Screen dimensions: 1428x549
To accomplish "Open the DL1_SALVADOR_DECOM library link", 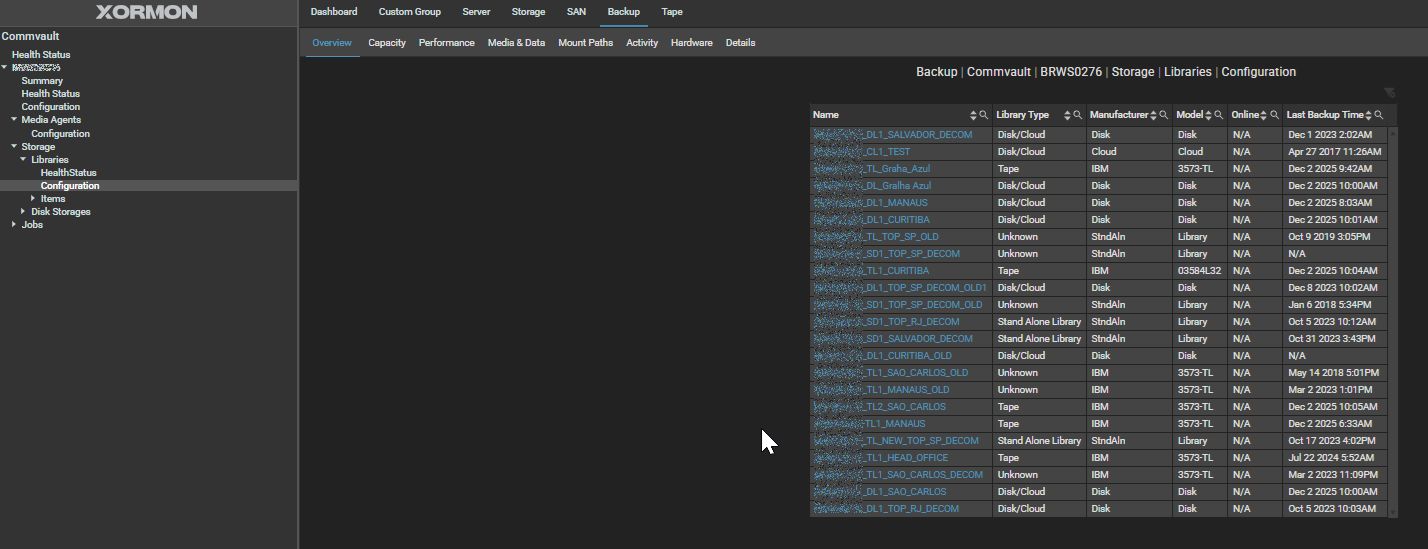I will click(x=918, y=135).
